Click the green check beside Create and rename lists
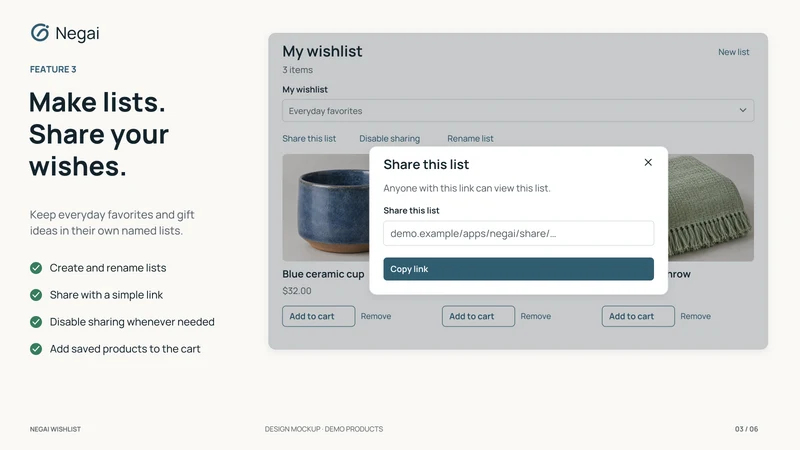The width and height of the screenshot is (800, 450). tap(36, 268)
